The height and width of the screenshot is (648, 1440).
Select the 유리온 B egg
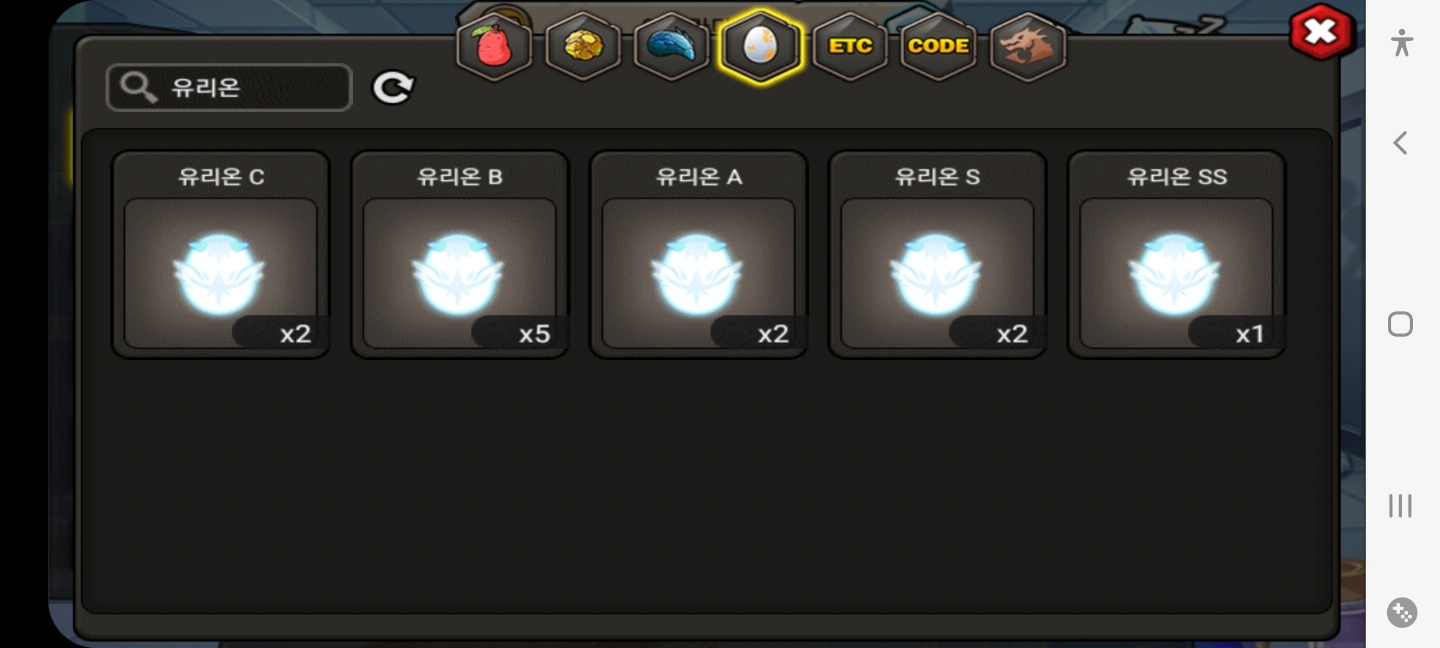[460, 254]
